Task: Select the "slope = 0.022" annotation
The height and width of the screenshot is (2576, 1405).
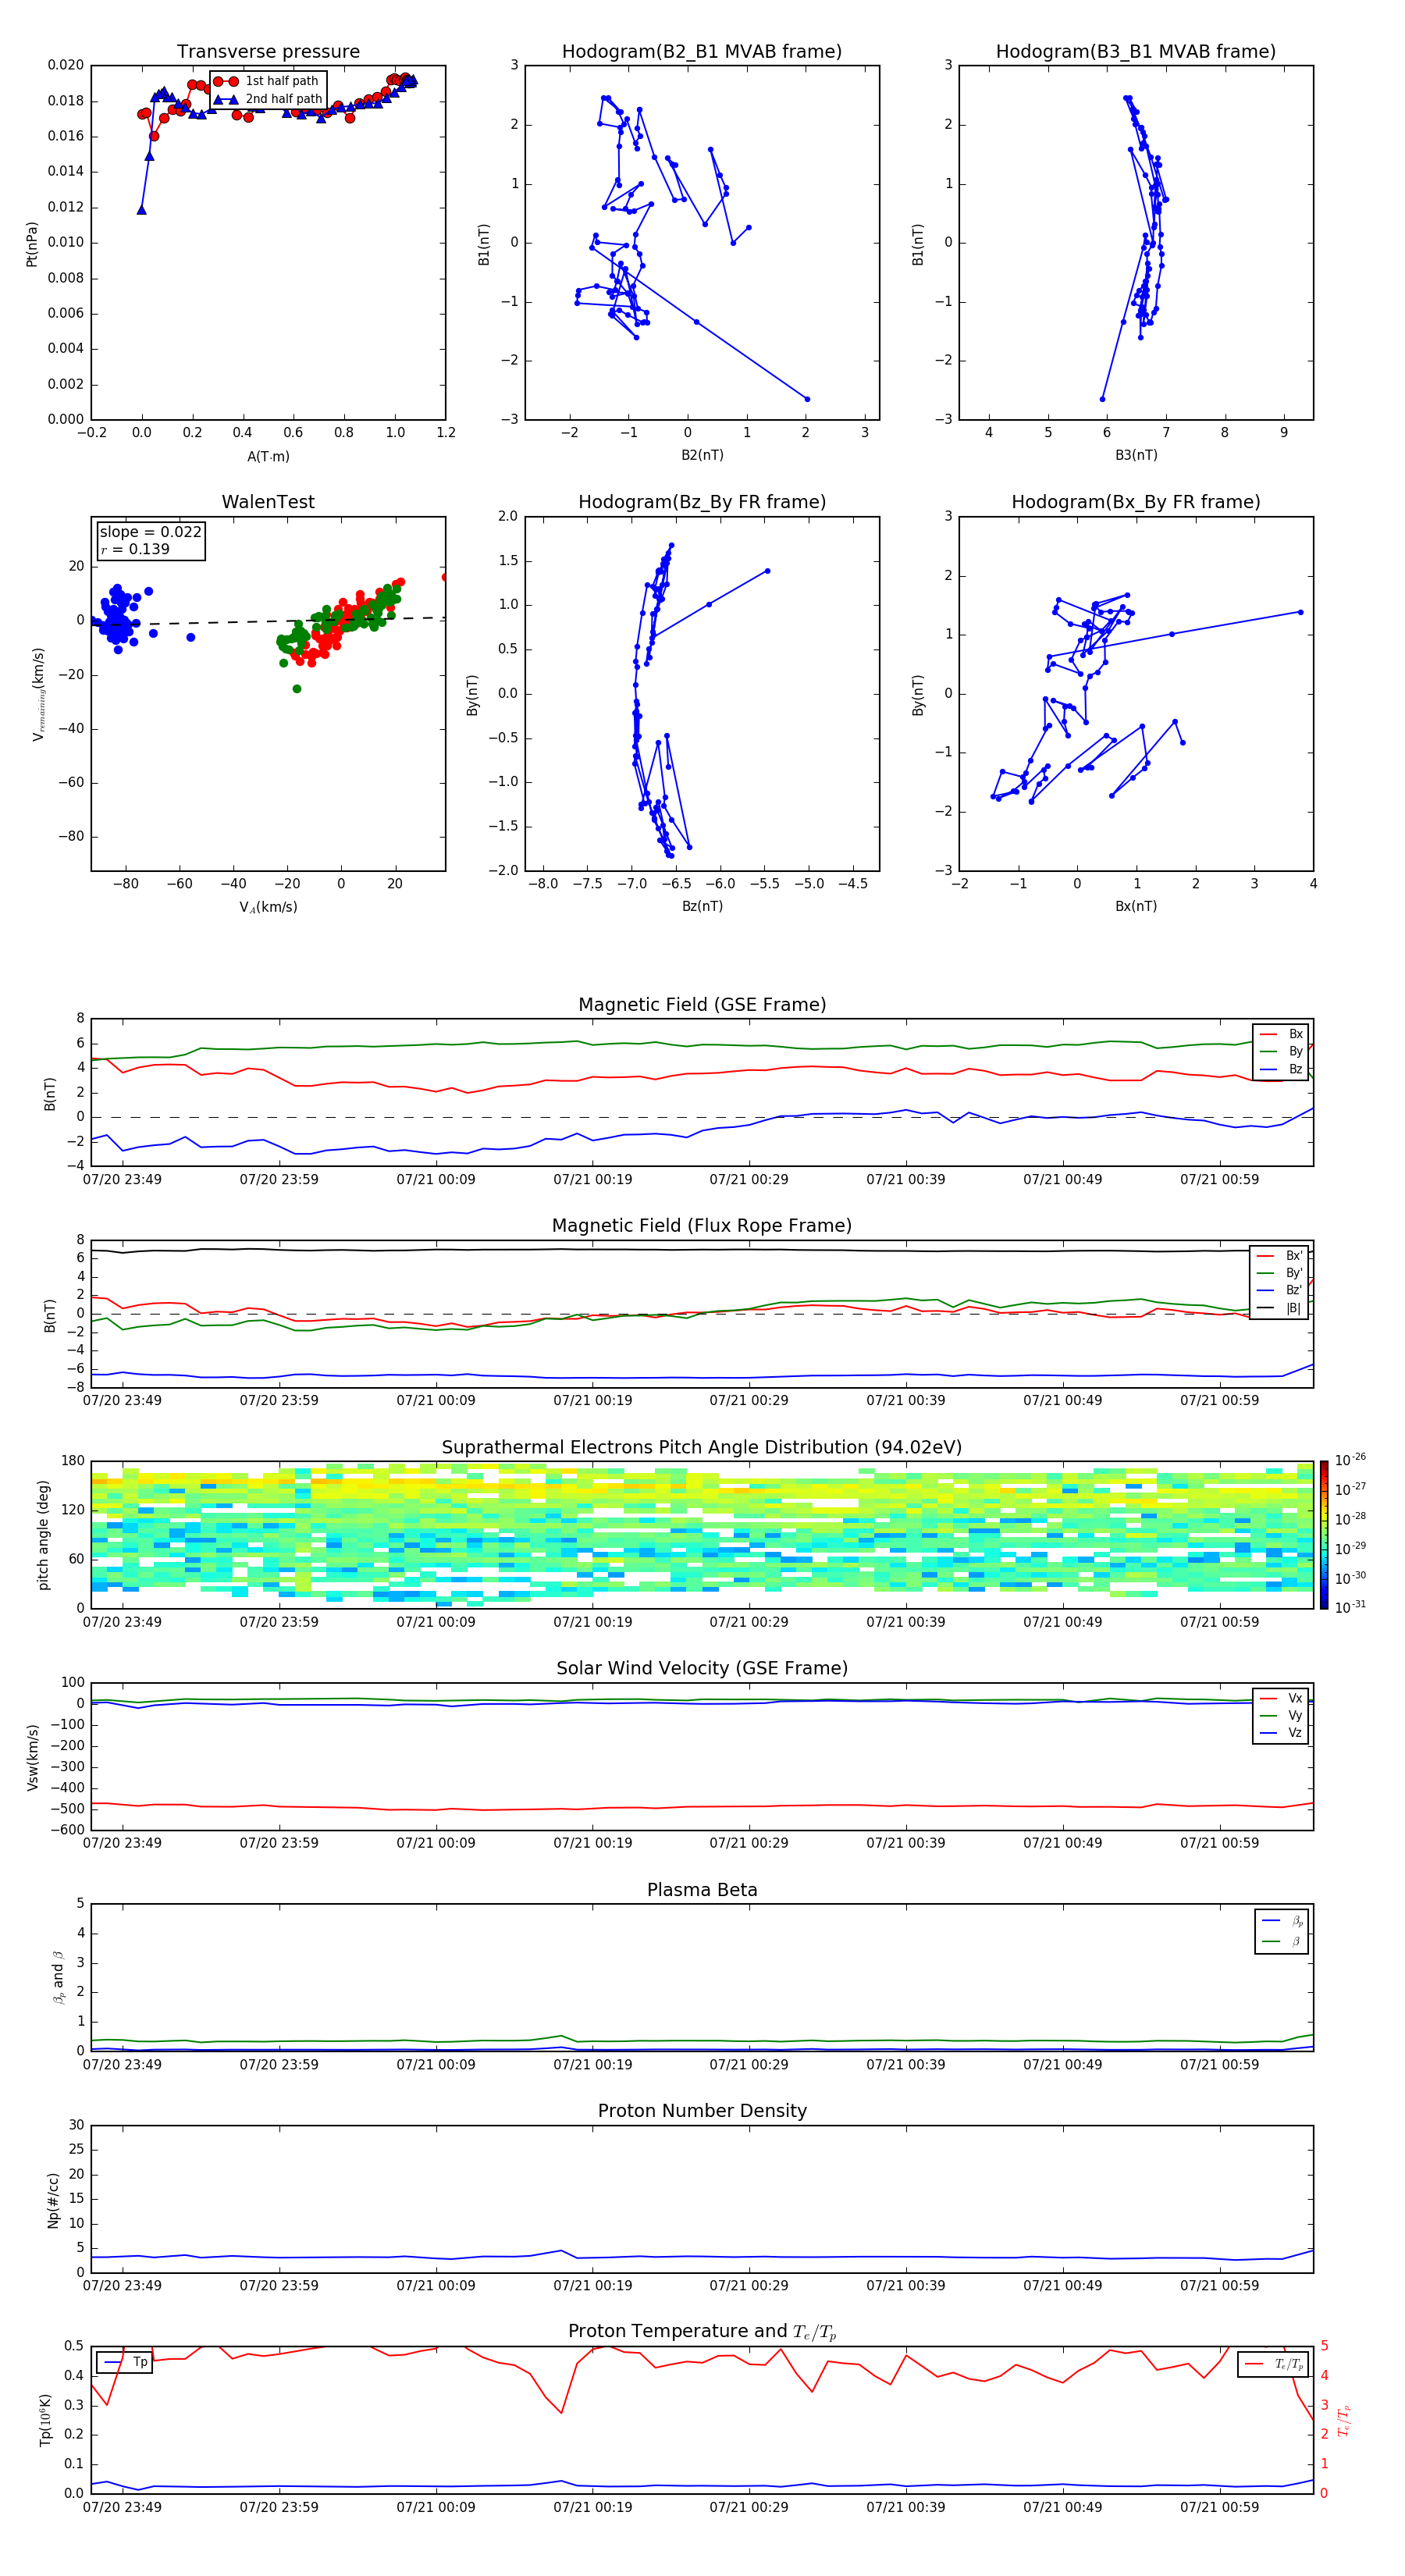Action: pyautogui.click(x=151, y=532)
